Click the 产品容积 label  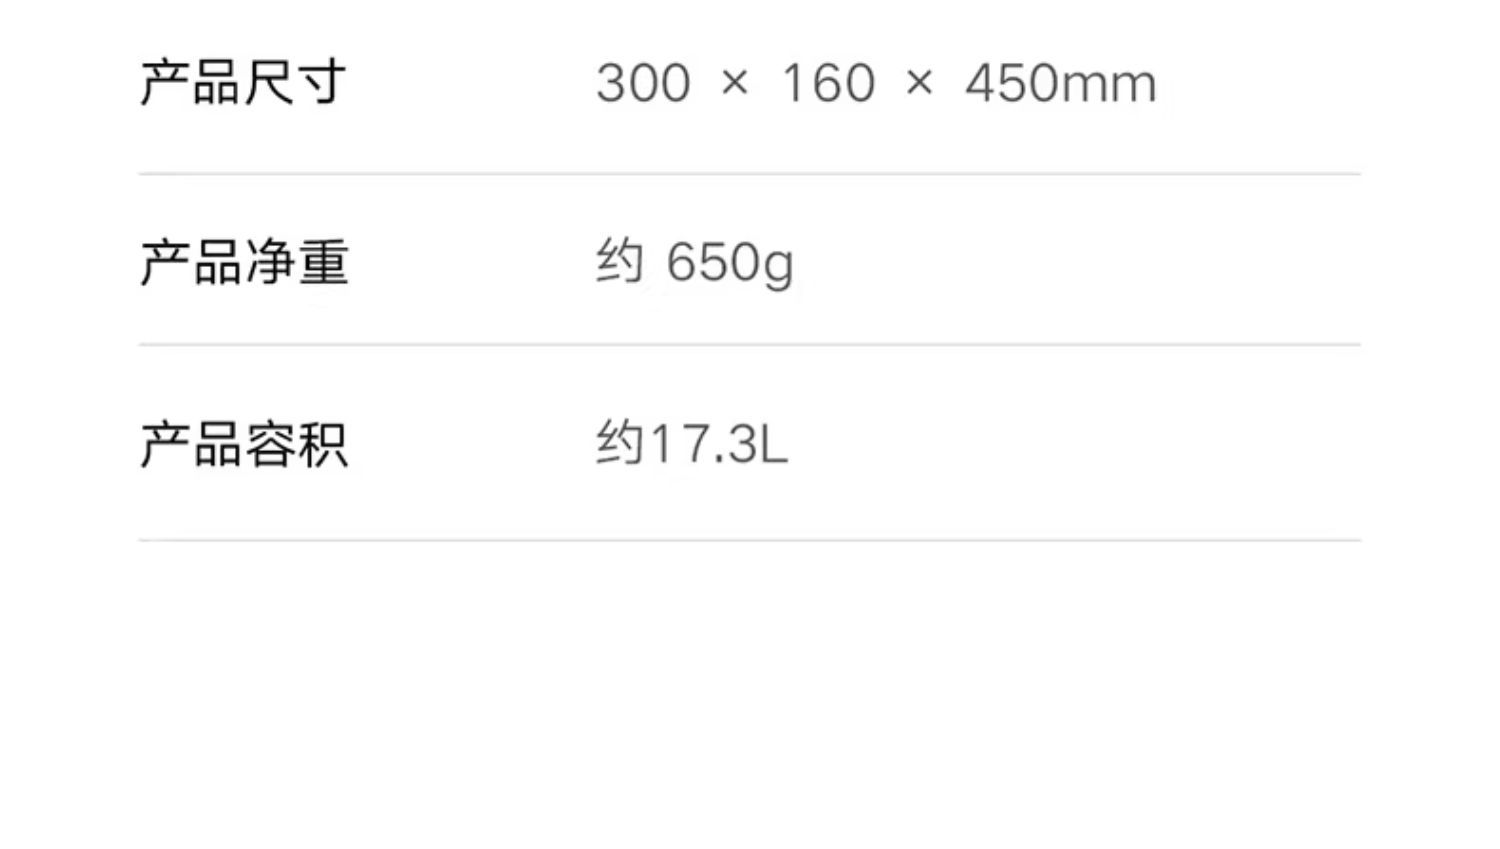coord(244,444)
